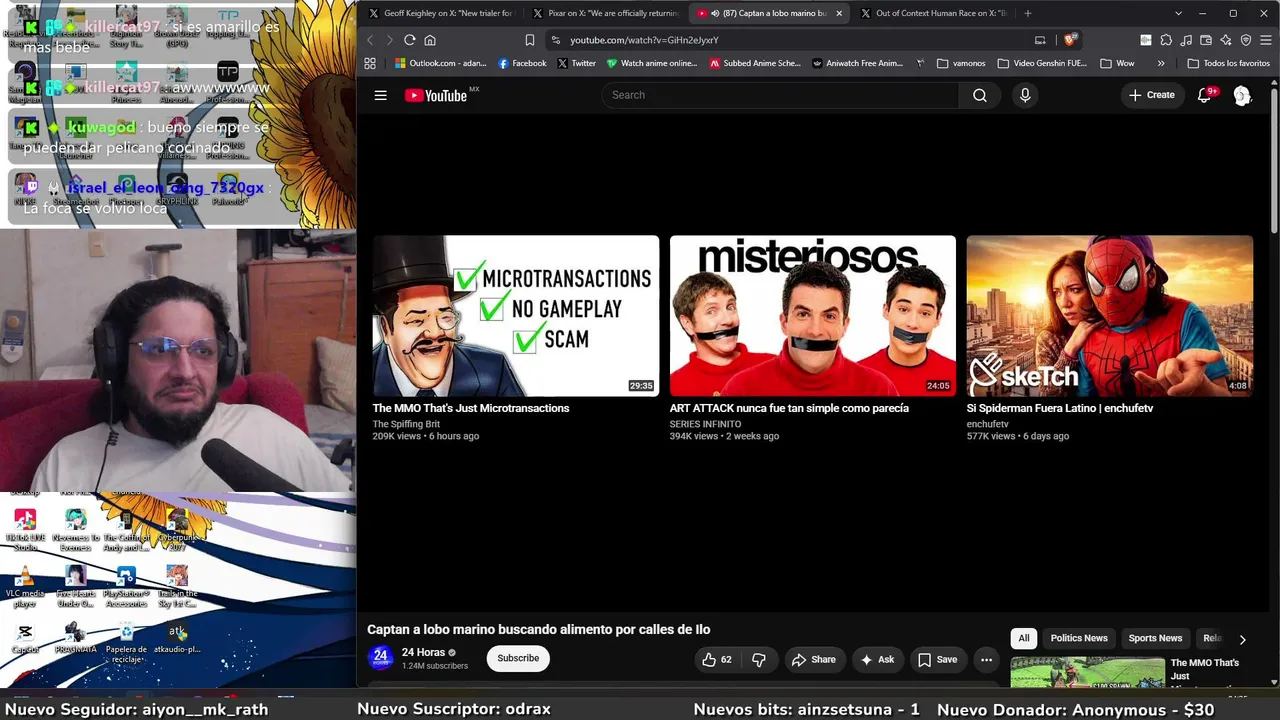Reload the page in the browser
The height and width of the screenshot is (720, 1280).
click(x=409, y=40)
